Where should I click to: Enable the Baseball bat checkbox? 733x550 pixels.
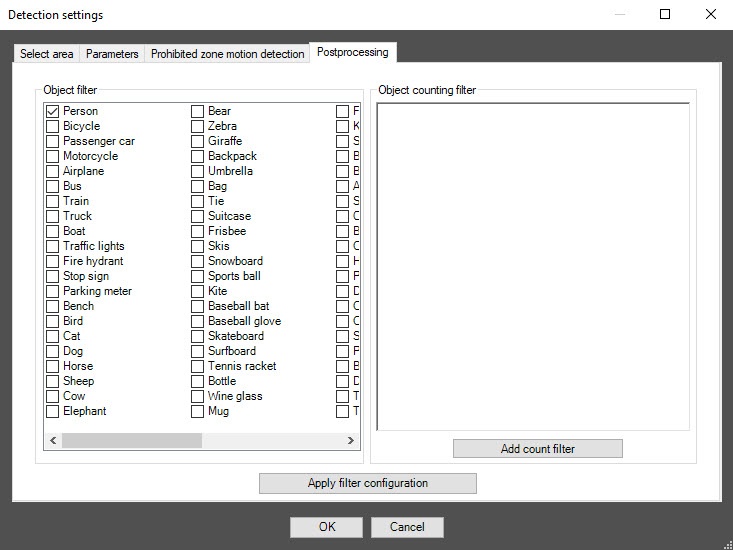pos(197,306)
